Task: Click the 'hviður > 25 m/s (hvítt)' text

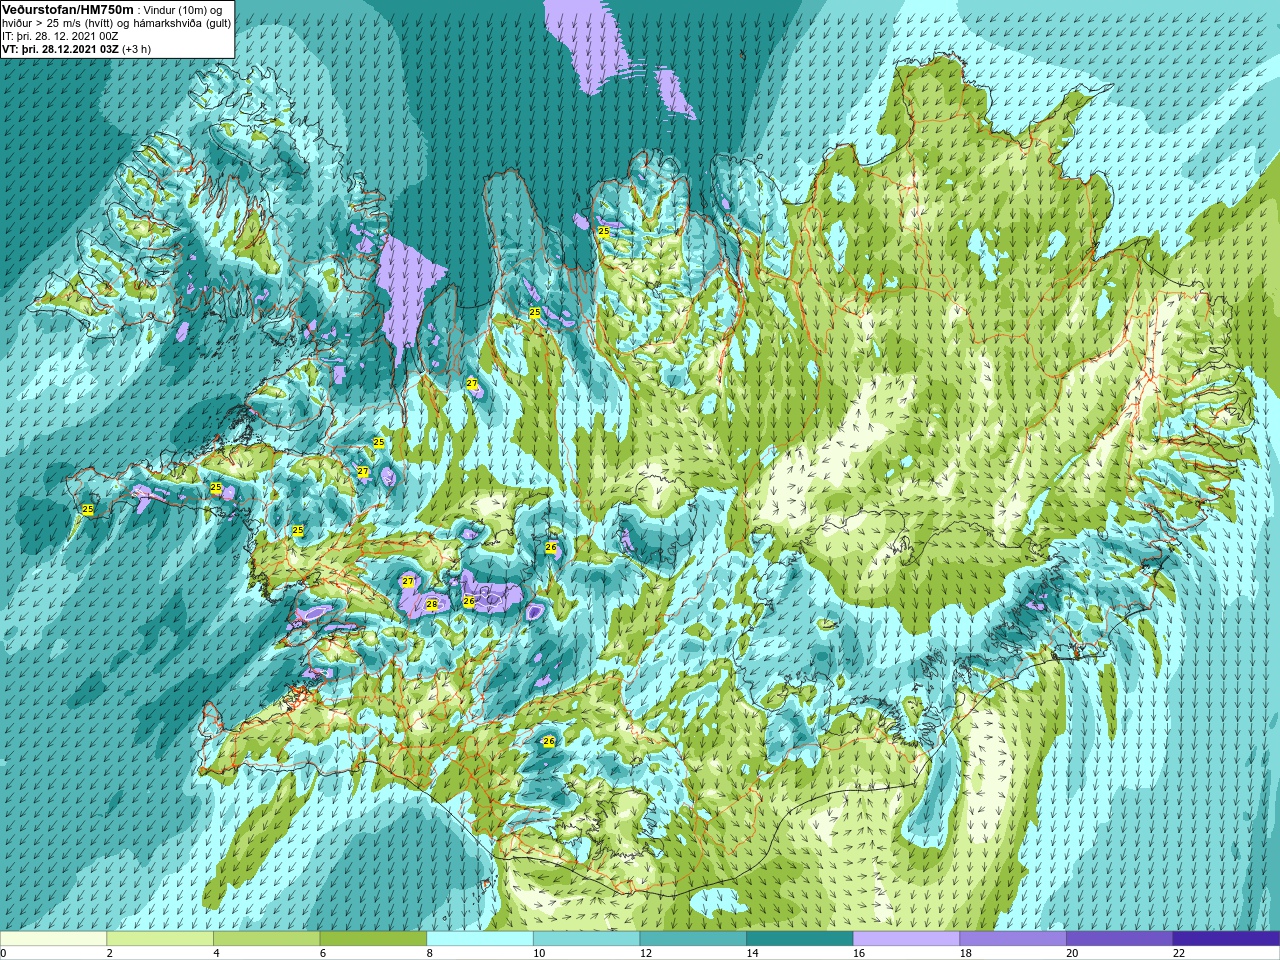Action: (x=58, y=23)
